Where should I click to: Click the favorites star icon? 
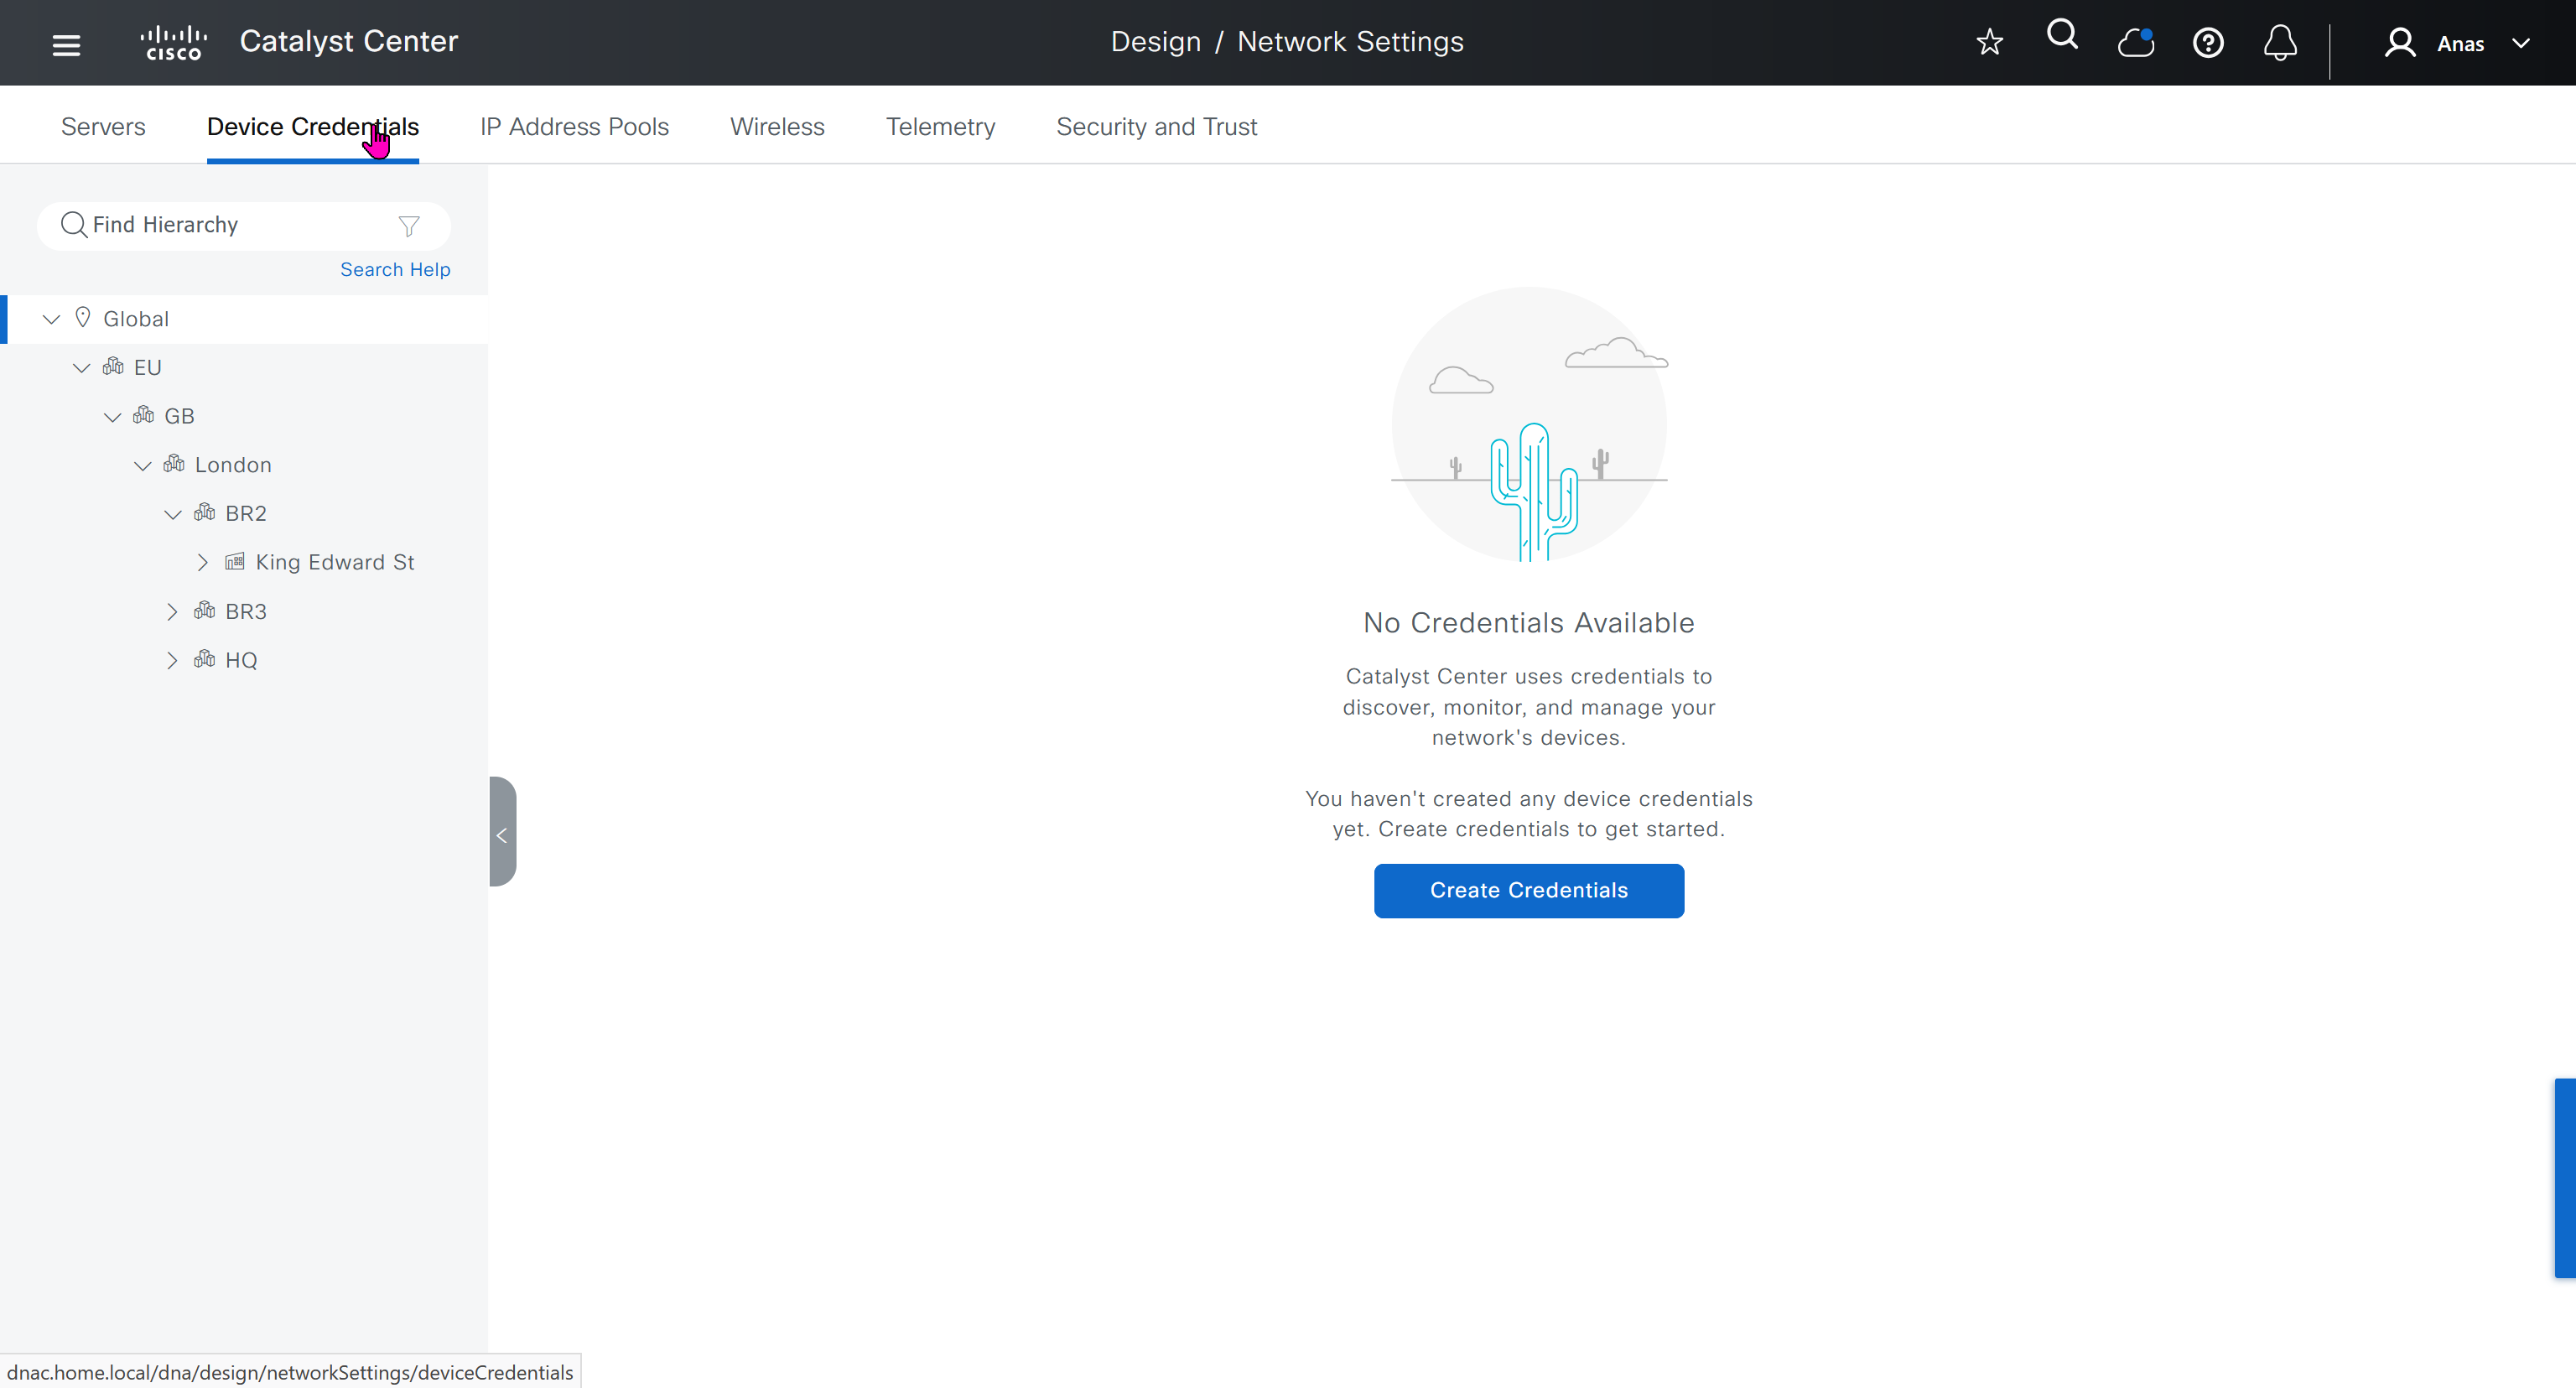1990,42
